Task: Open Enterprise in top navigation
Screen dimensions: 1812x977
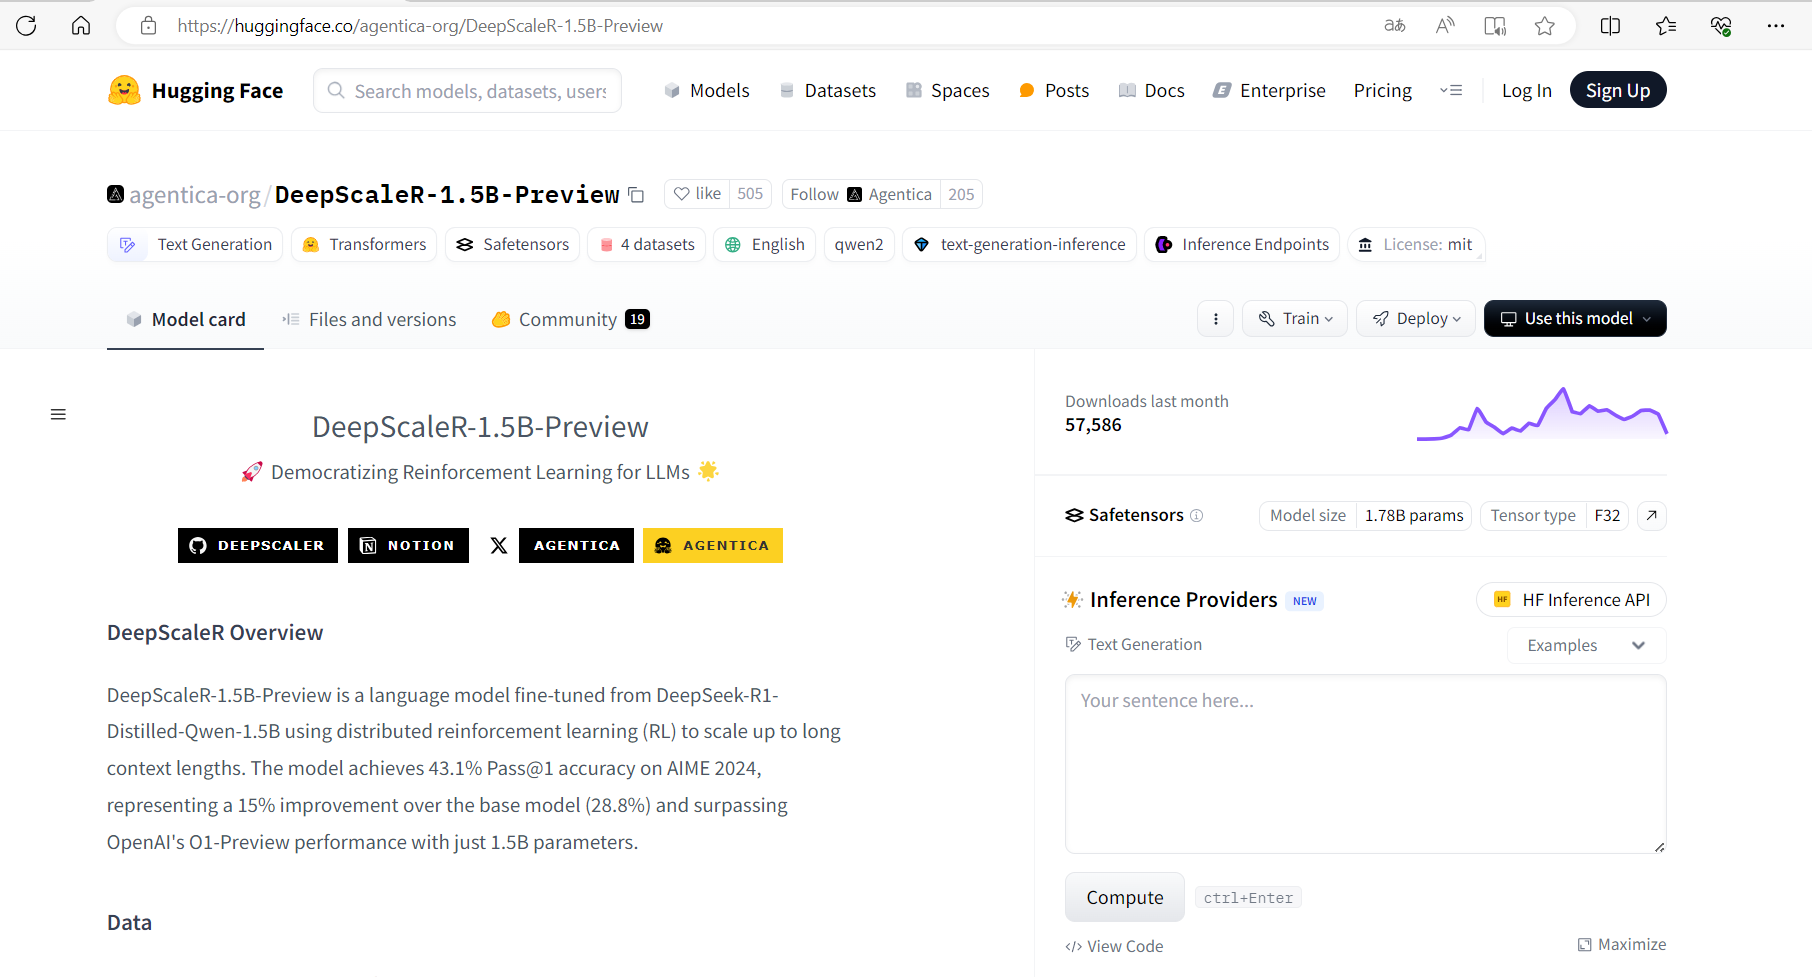Action: (x=1269, y=91)
